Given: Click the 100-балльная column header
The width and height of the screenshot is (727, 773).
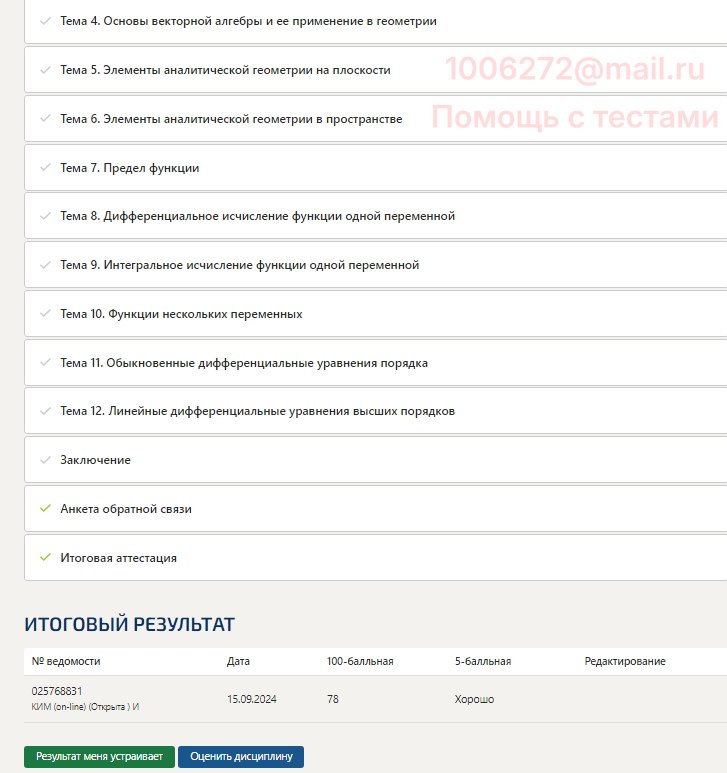Looking at the screenshot, I should pos(360,661).
